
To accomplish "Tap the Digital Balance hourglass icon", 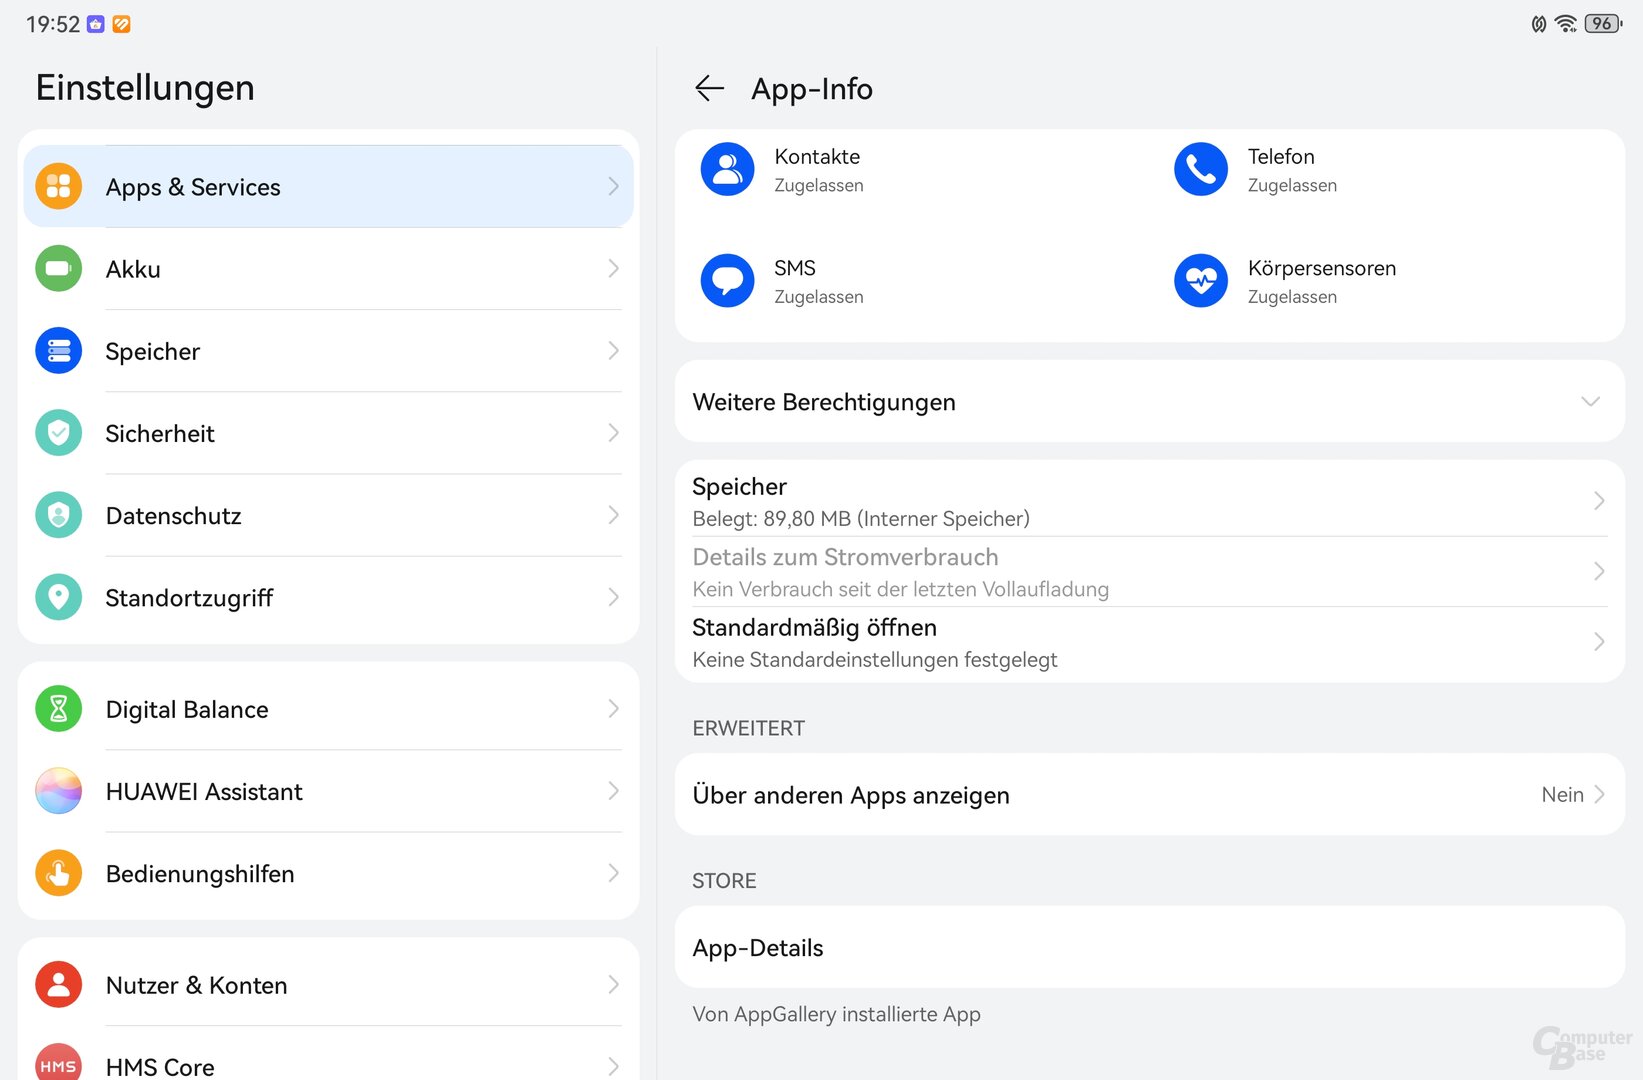I will point(59,709).
